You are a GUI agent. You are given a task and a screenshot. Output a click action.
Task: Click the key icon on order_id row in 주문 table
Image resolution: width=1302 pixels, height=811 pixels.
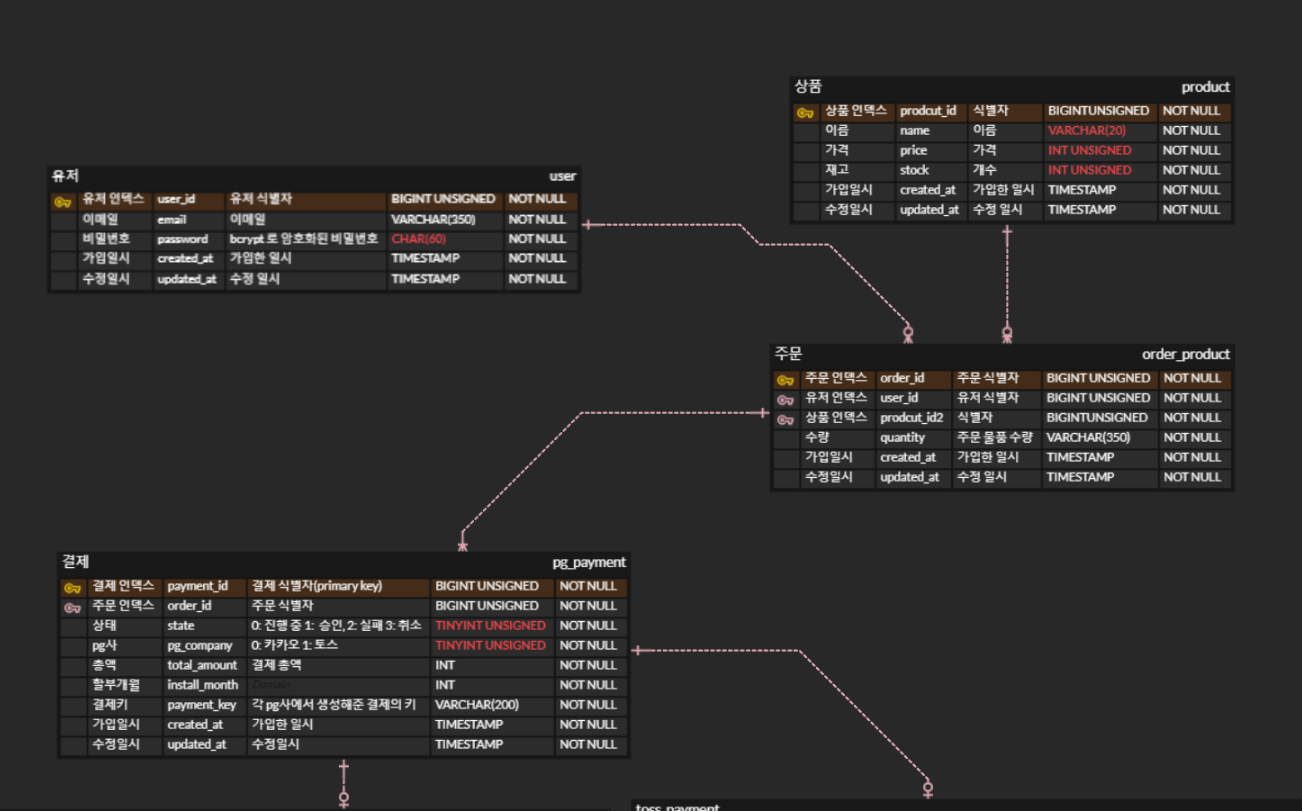785,378
